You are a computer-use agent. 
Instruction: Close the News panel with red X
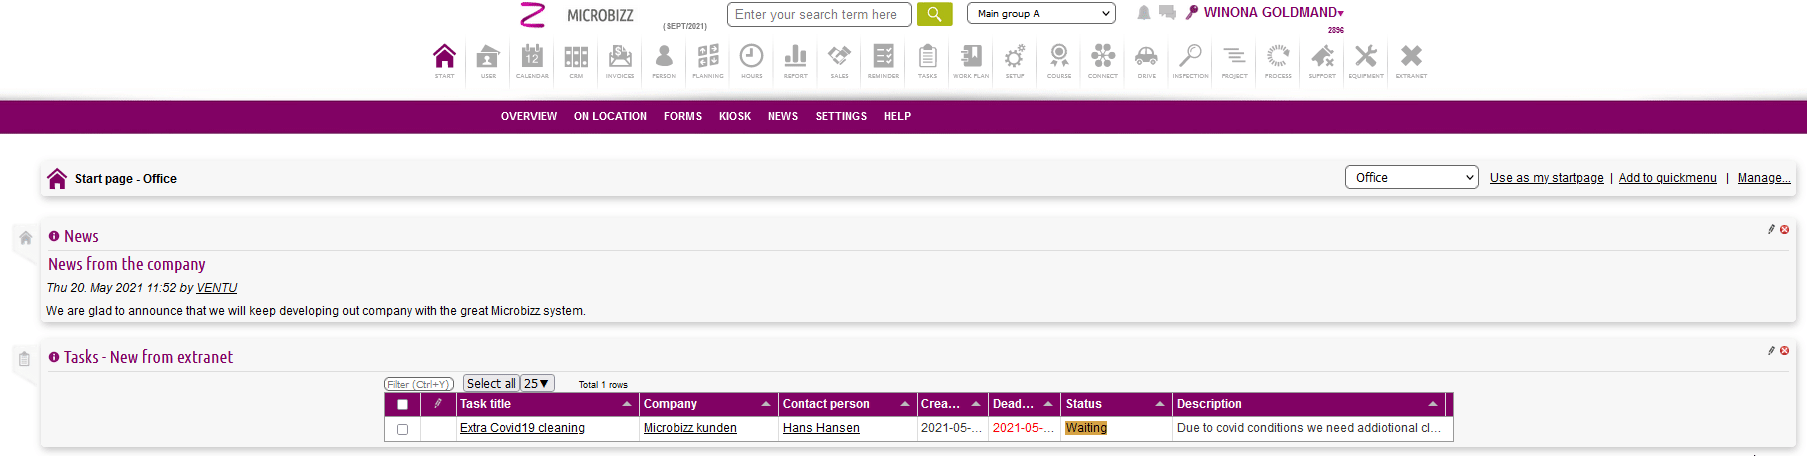click(x=1784, y=230)
